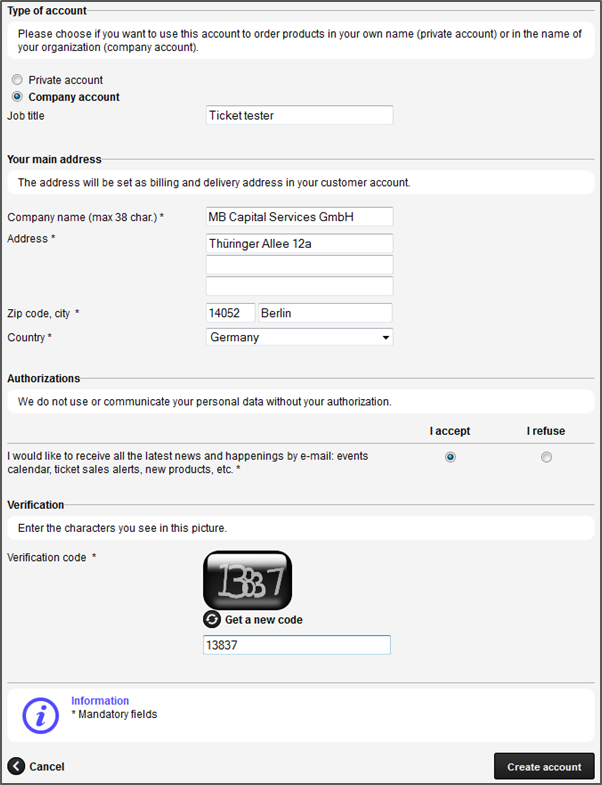Click the Cancel back-arrow icon
Screen dimensions: 602x785
(16, 766)
